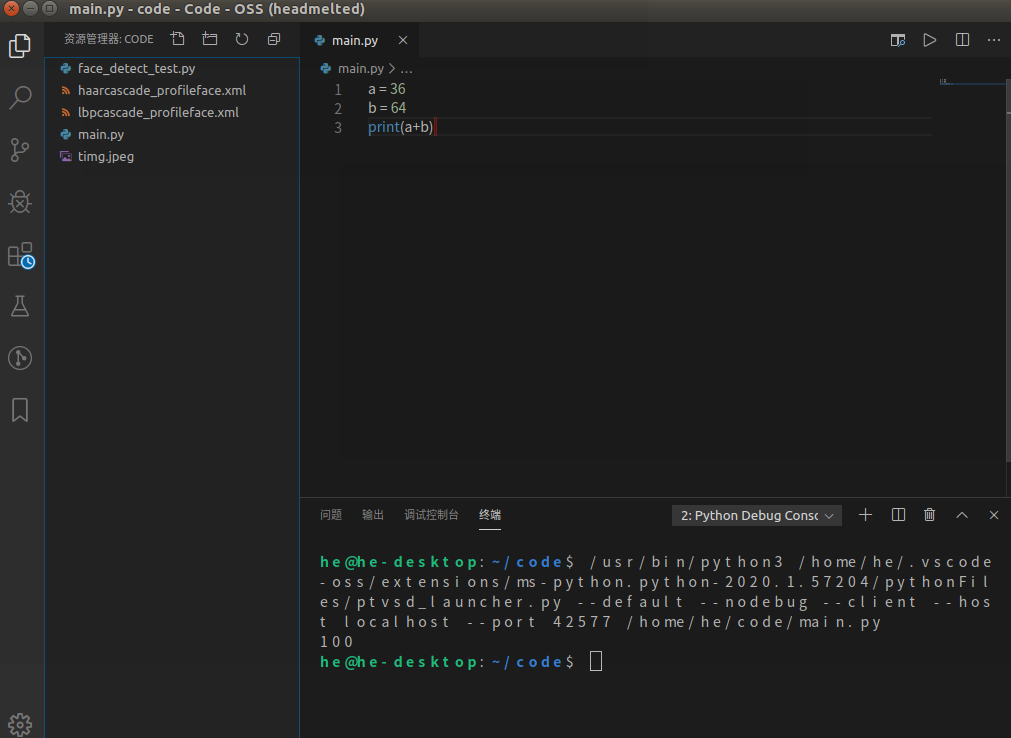Image resolution: width=1011 pixels, height=738 pixels.
Task: Switch to the 输出 panel tab
Action: pos(373,514)
